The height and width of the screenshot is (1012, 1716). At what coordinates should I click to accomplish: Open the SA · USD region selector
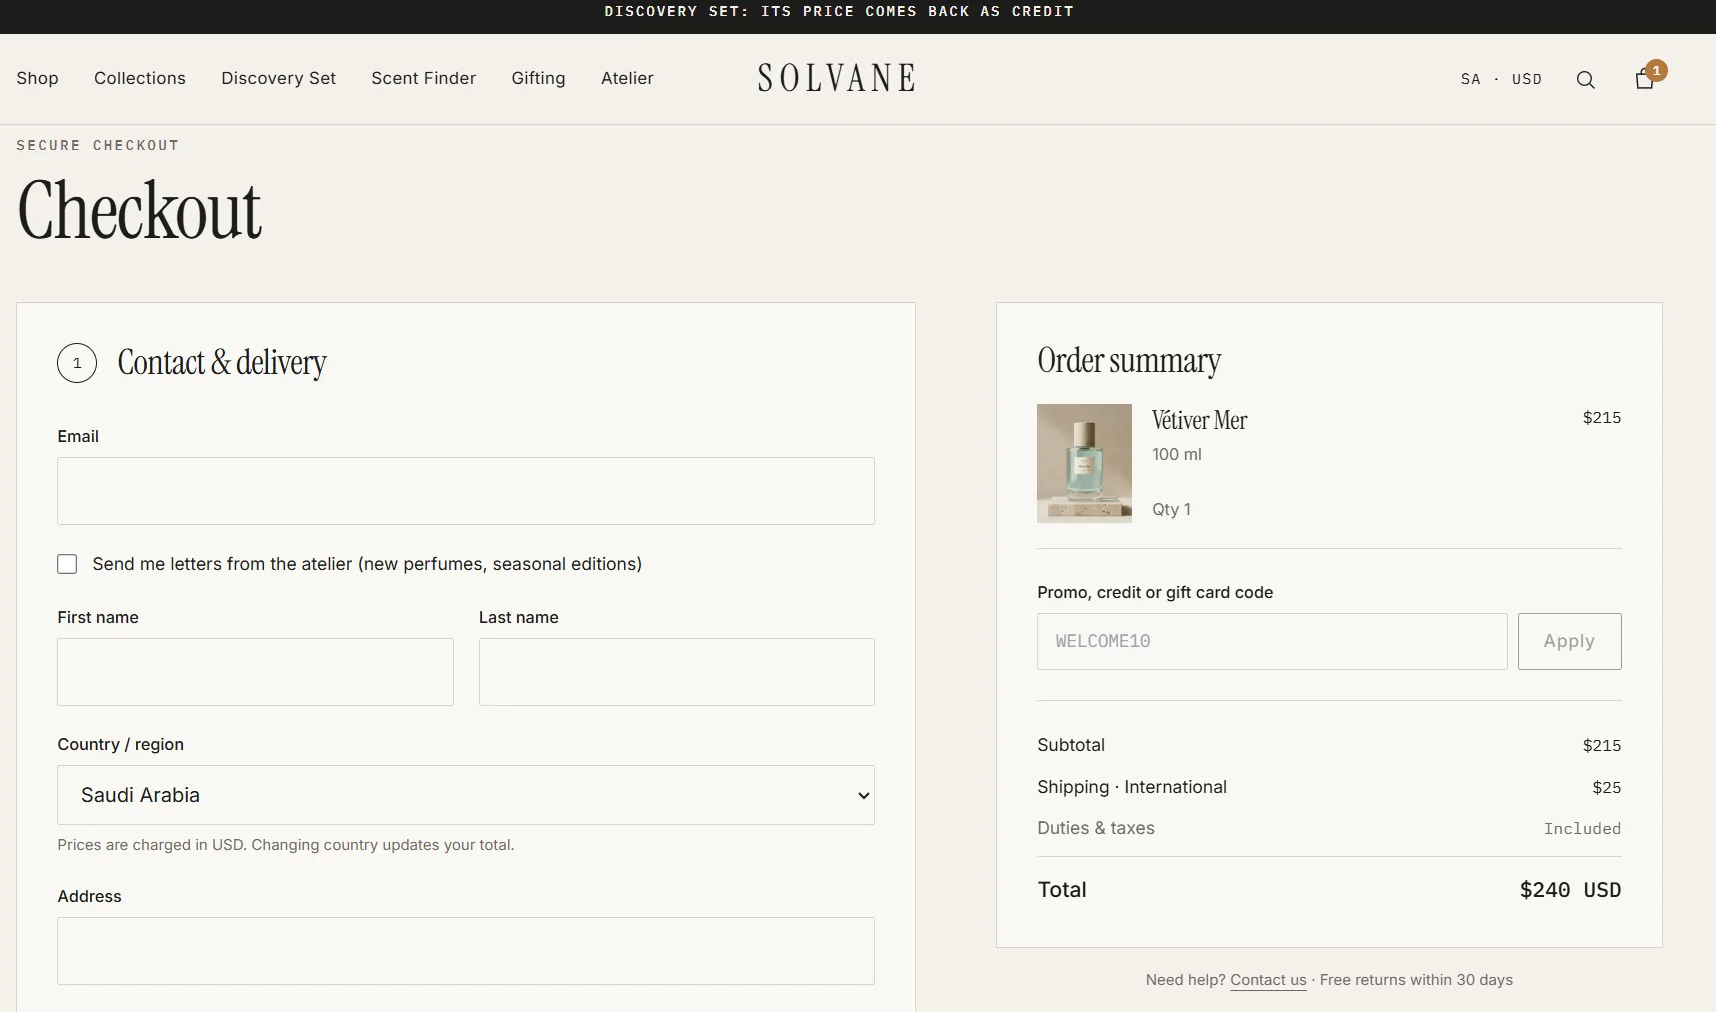pos(1501,79)
